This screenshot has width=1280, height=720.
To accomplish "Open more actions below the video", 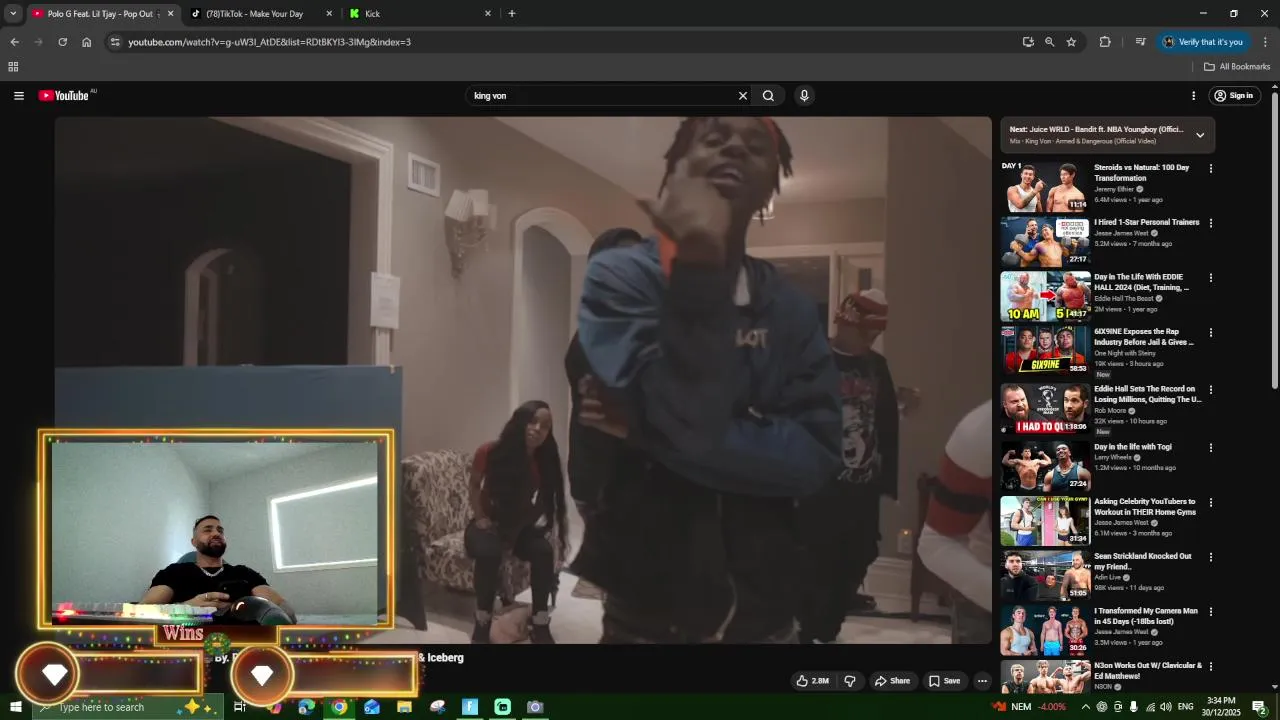I will [982, 681].
